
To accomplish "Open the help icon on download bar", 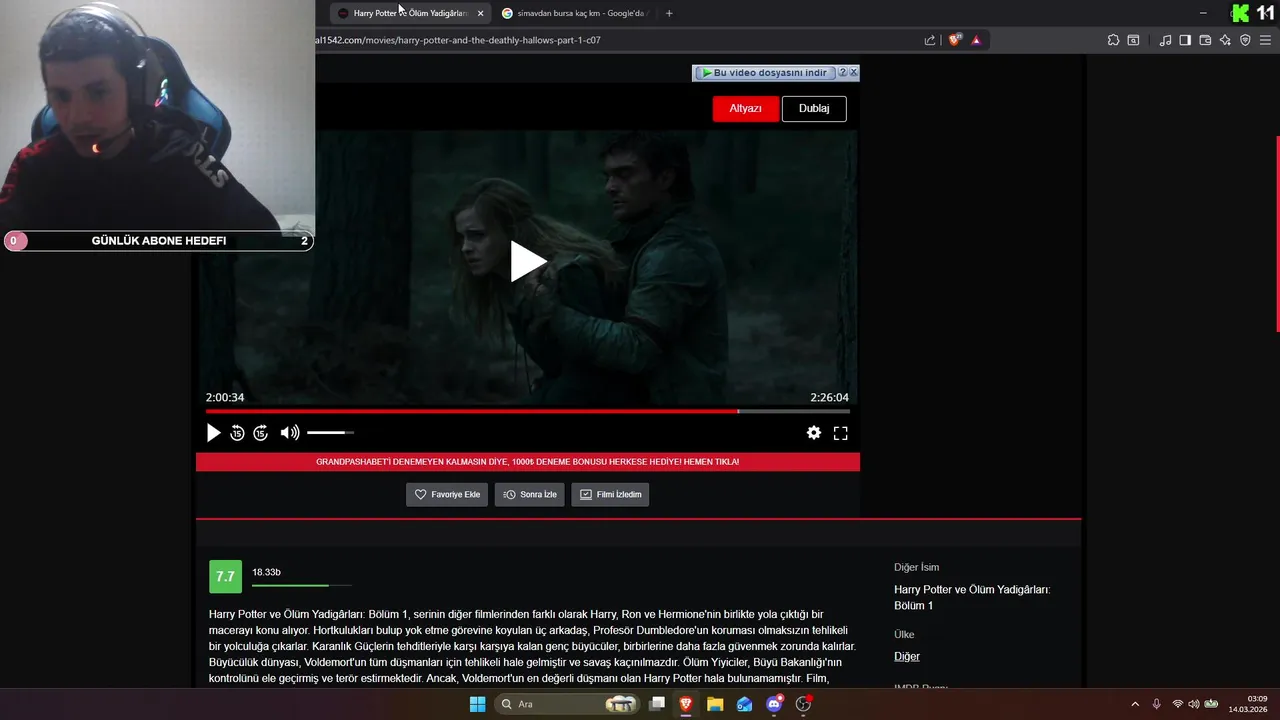I will click(x=842, y=73).
